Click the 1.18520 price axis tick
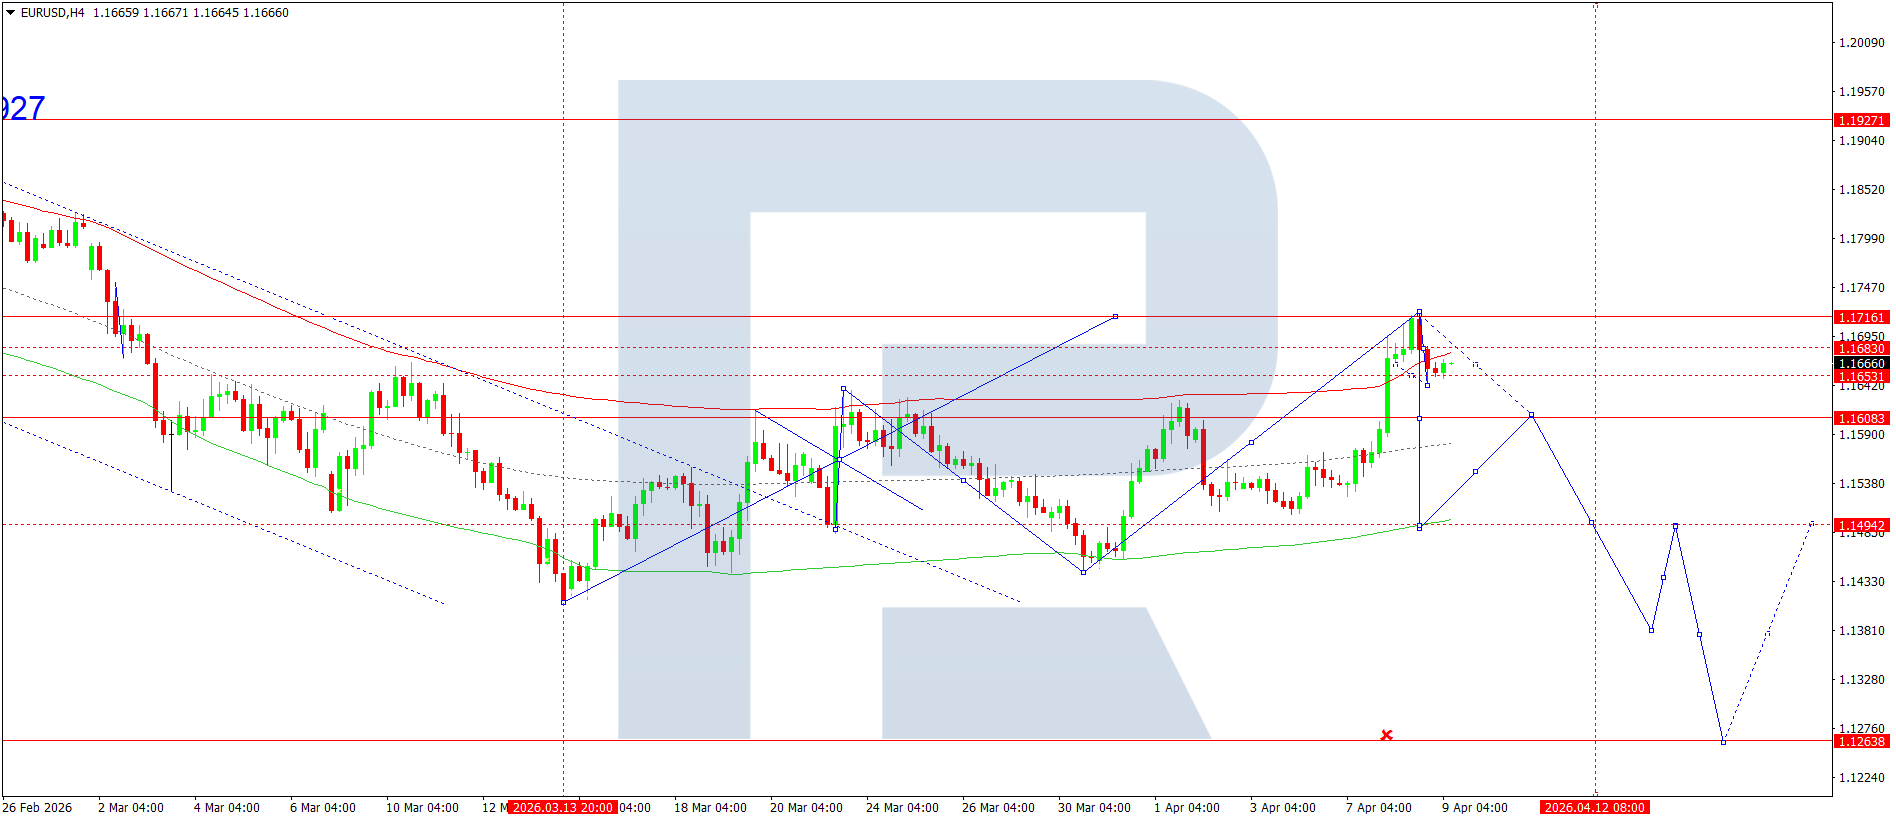The image size is (1896, 820). click(1861, 189)
